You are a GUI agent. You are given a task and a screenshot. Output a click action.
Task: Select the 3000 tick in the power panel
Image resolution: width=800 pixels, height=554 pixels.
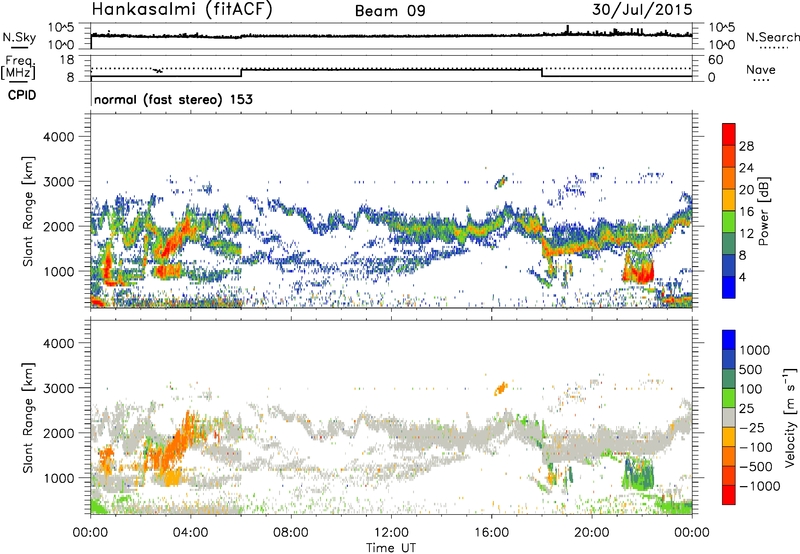point(59,182)
